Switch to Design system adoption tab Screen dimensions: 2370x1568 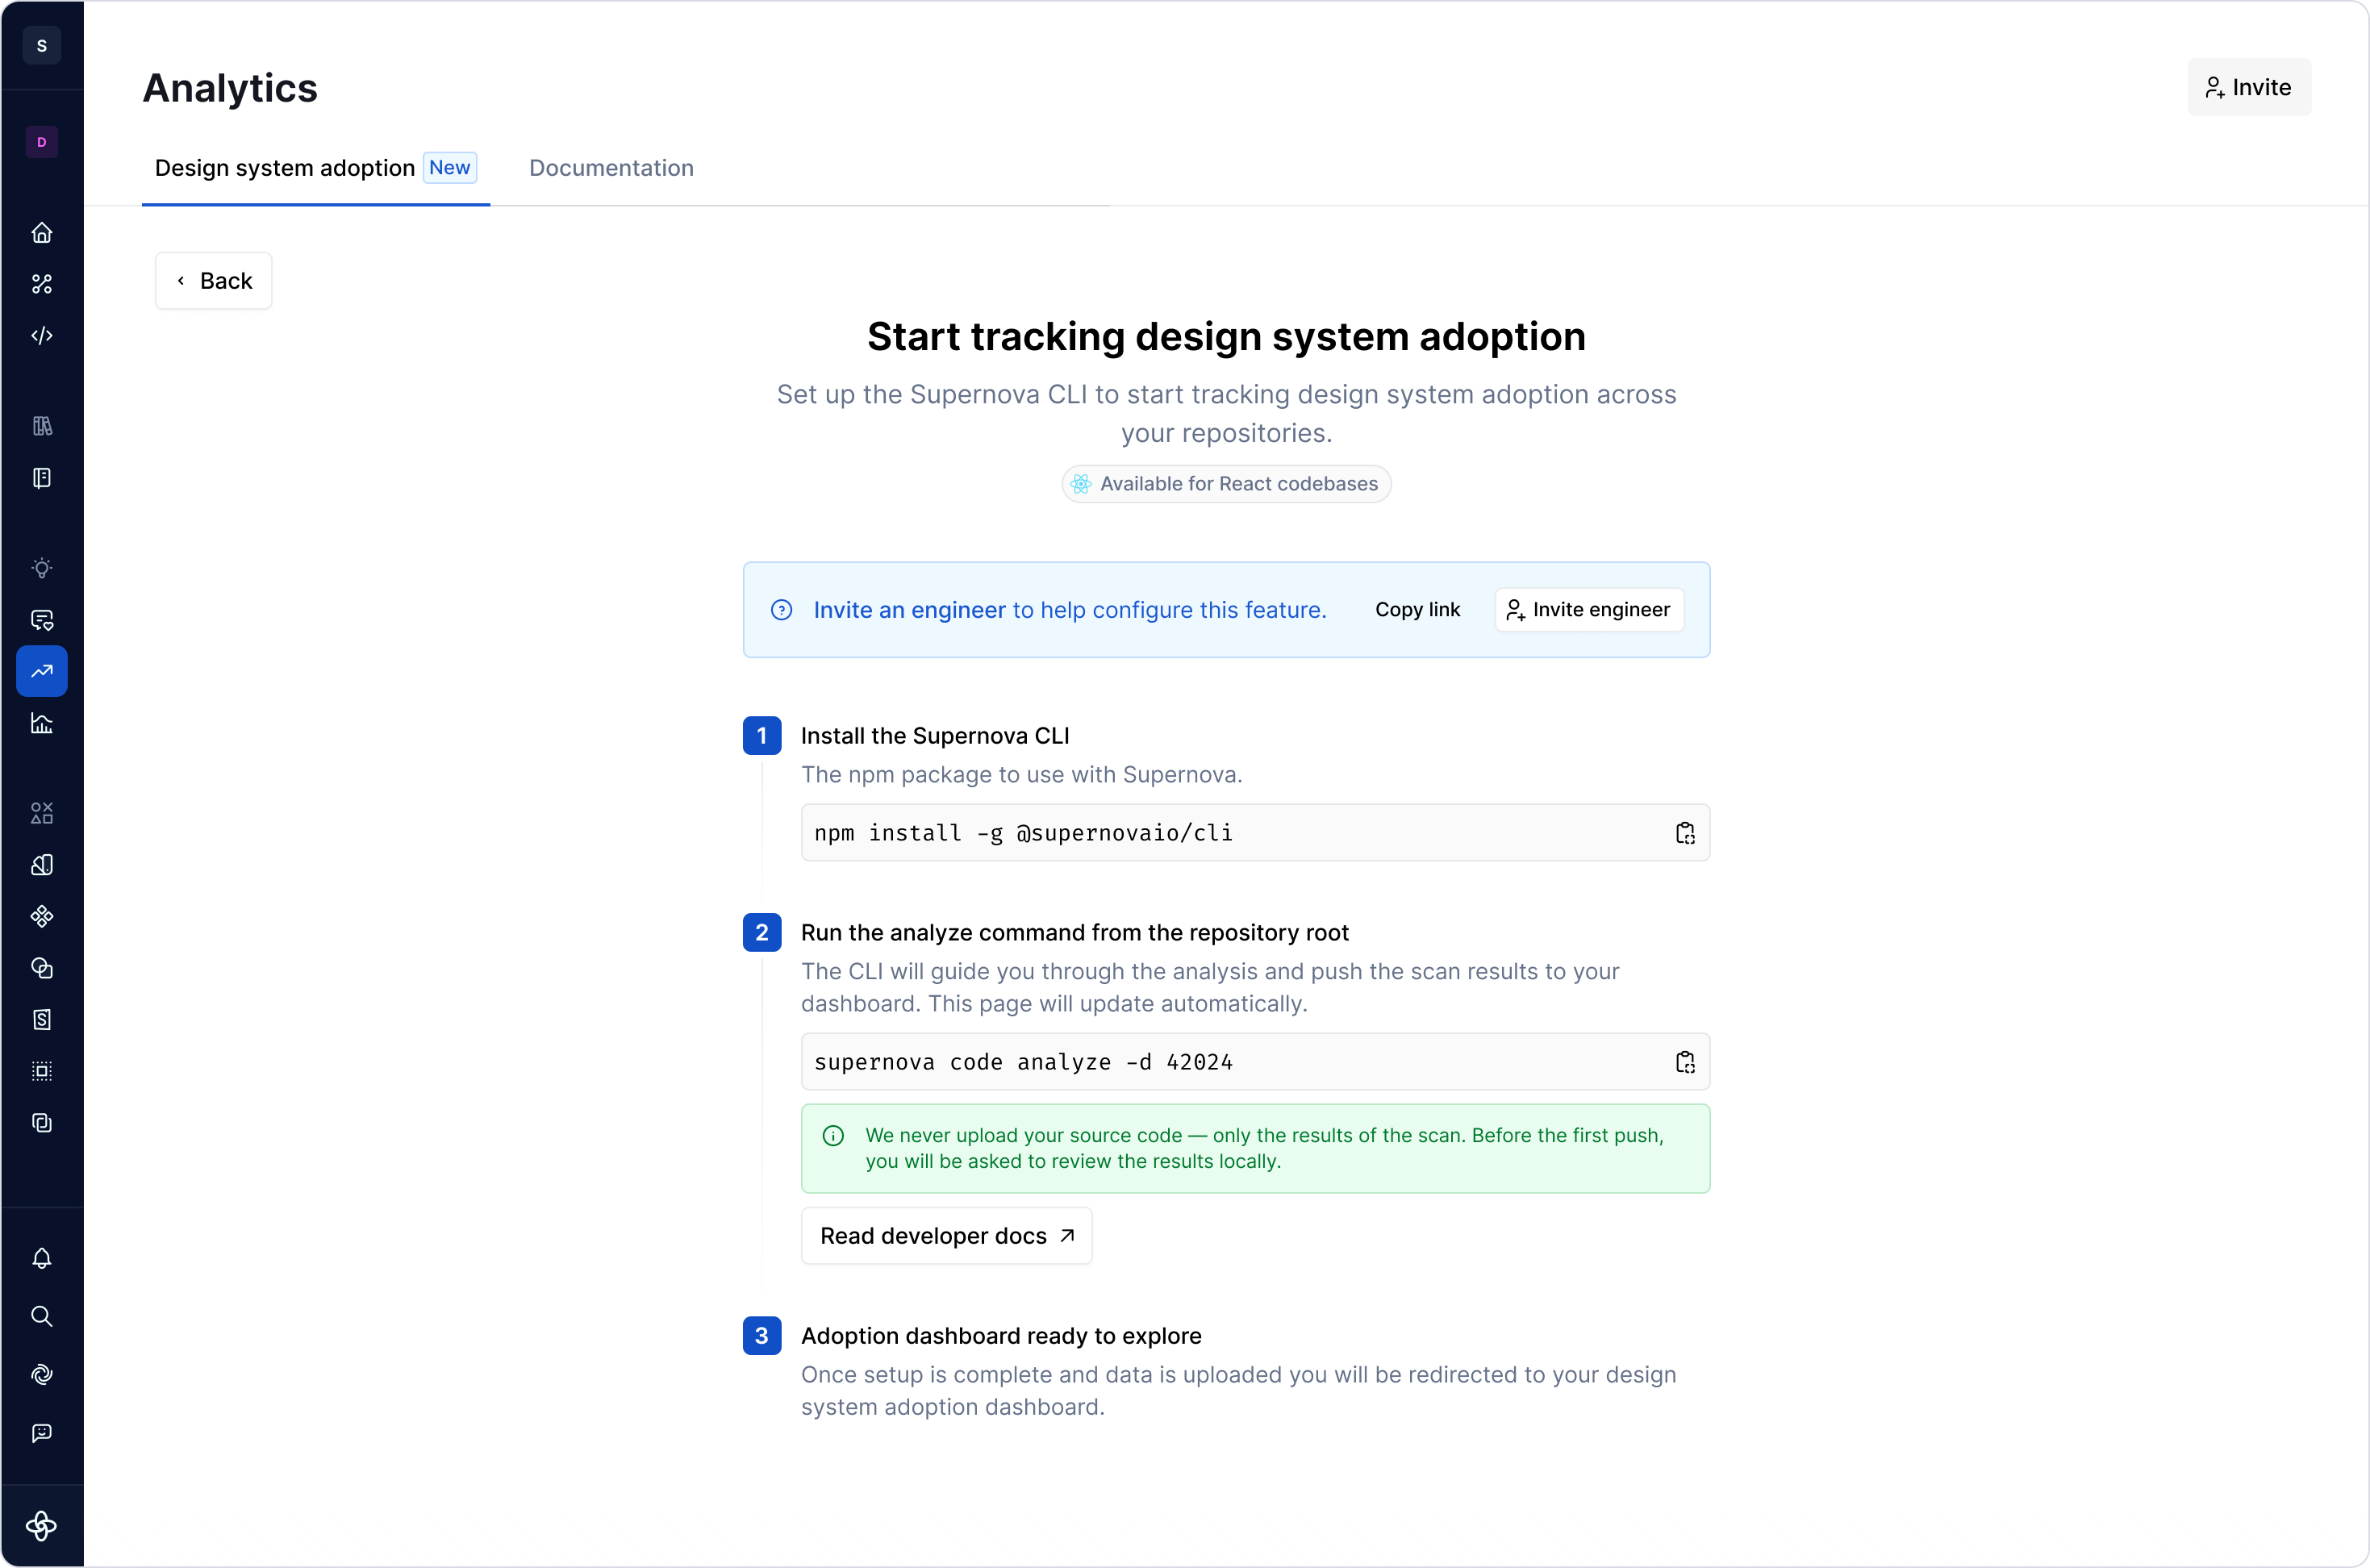pyautogui.click(x=316, y=168)
